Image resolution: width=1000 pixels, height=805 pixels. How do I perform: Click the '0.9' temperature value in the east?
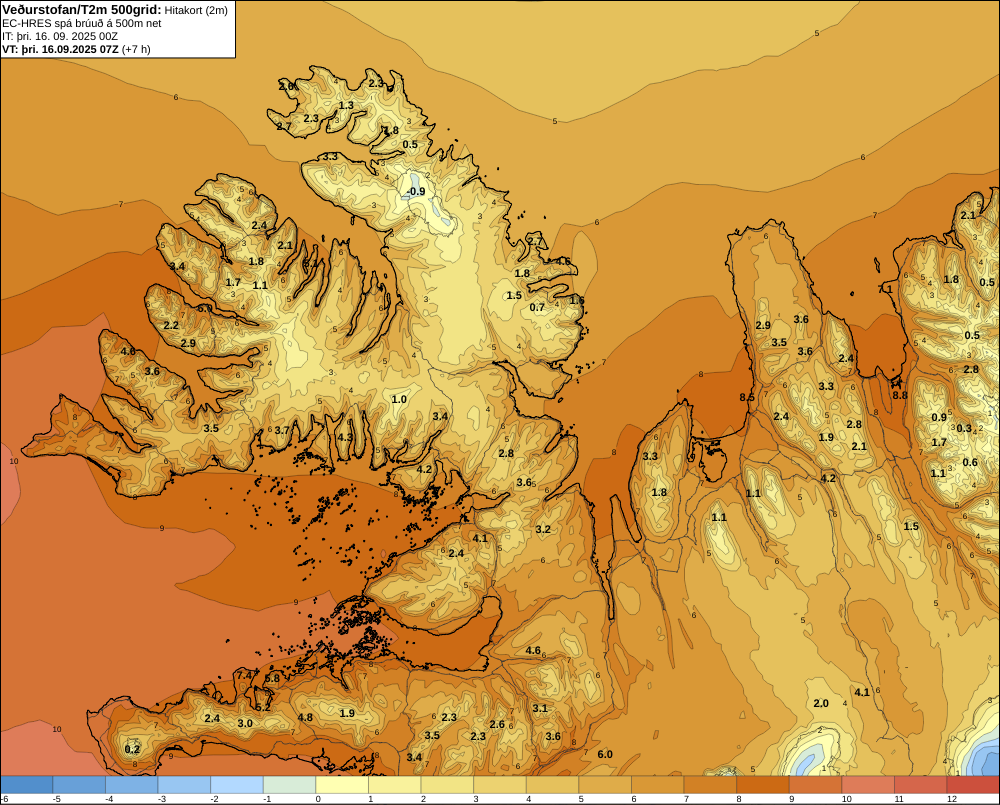[939, 418]
